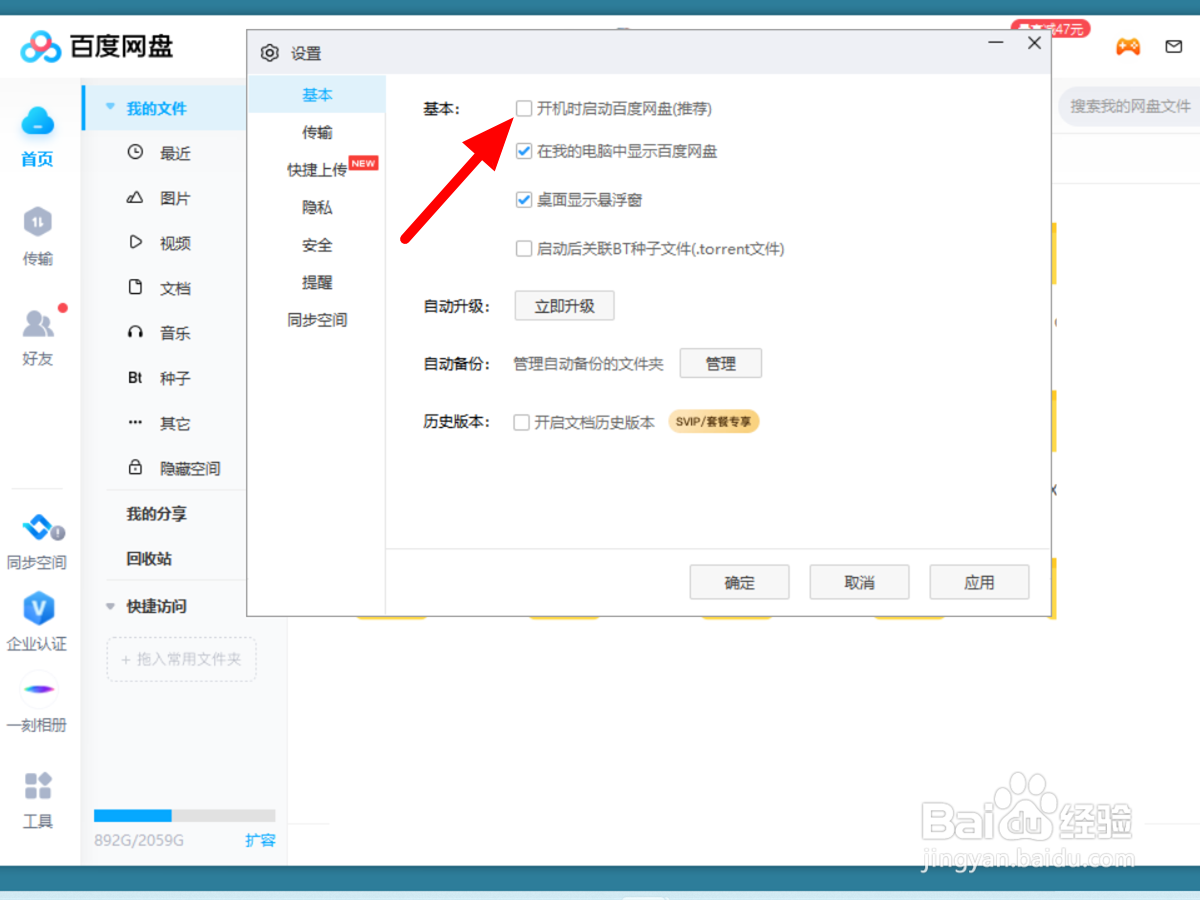Viewport: 1200px width, 900px height.
Task: Click the Baidu Netdisk logo icon
Action: click(40, 46)
